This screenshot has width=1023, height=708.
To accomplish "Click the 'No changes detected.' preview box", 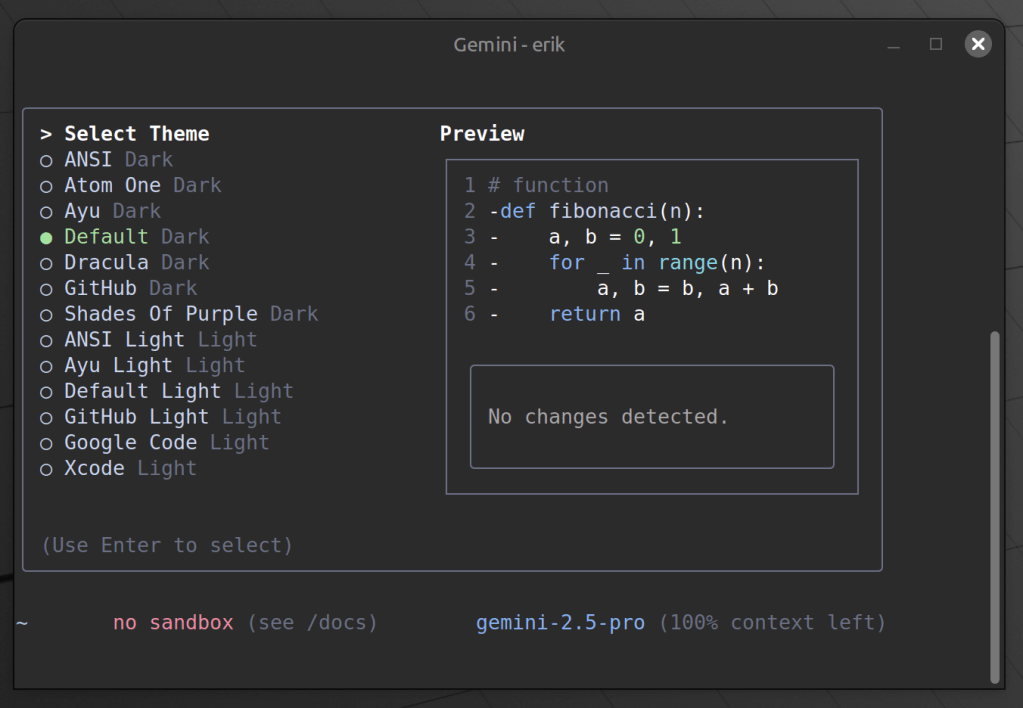I will pos(652,417).
